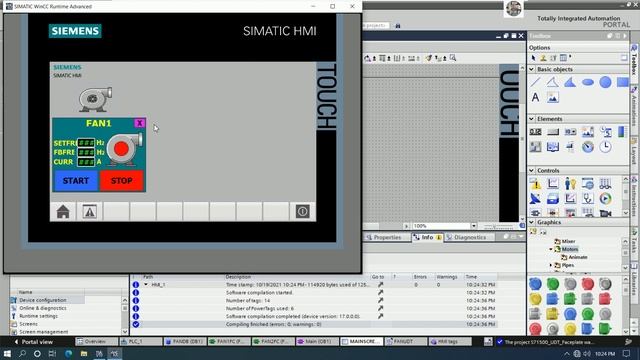Open the alarm warning triangle button in HMI

pos(90,211)
